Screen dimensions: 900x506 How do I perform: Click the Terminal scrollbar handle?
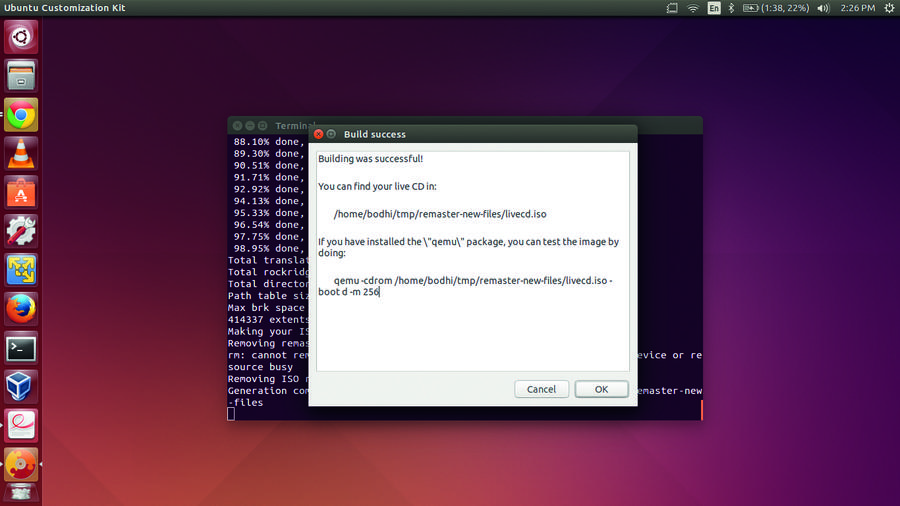701,410
